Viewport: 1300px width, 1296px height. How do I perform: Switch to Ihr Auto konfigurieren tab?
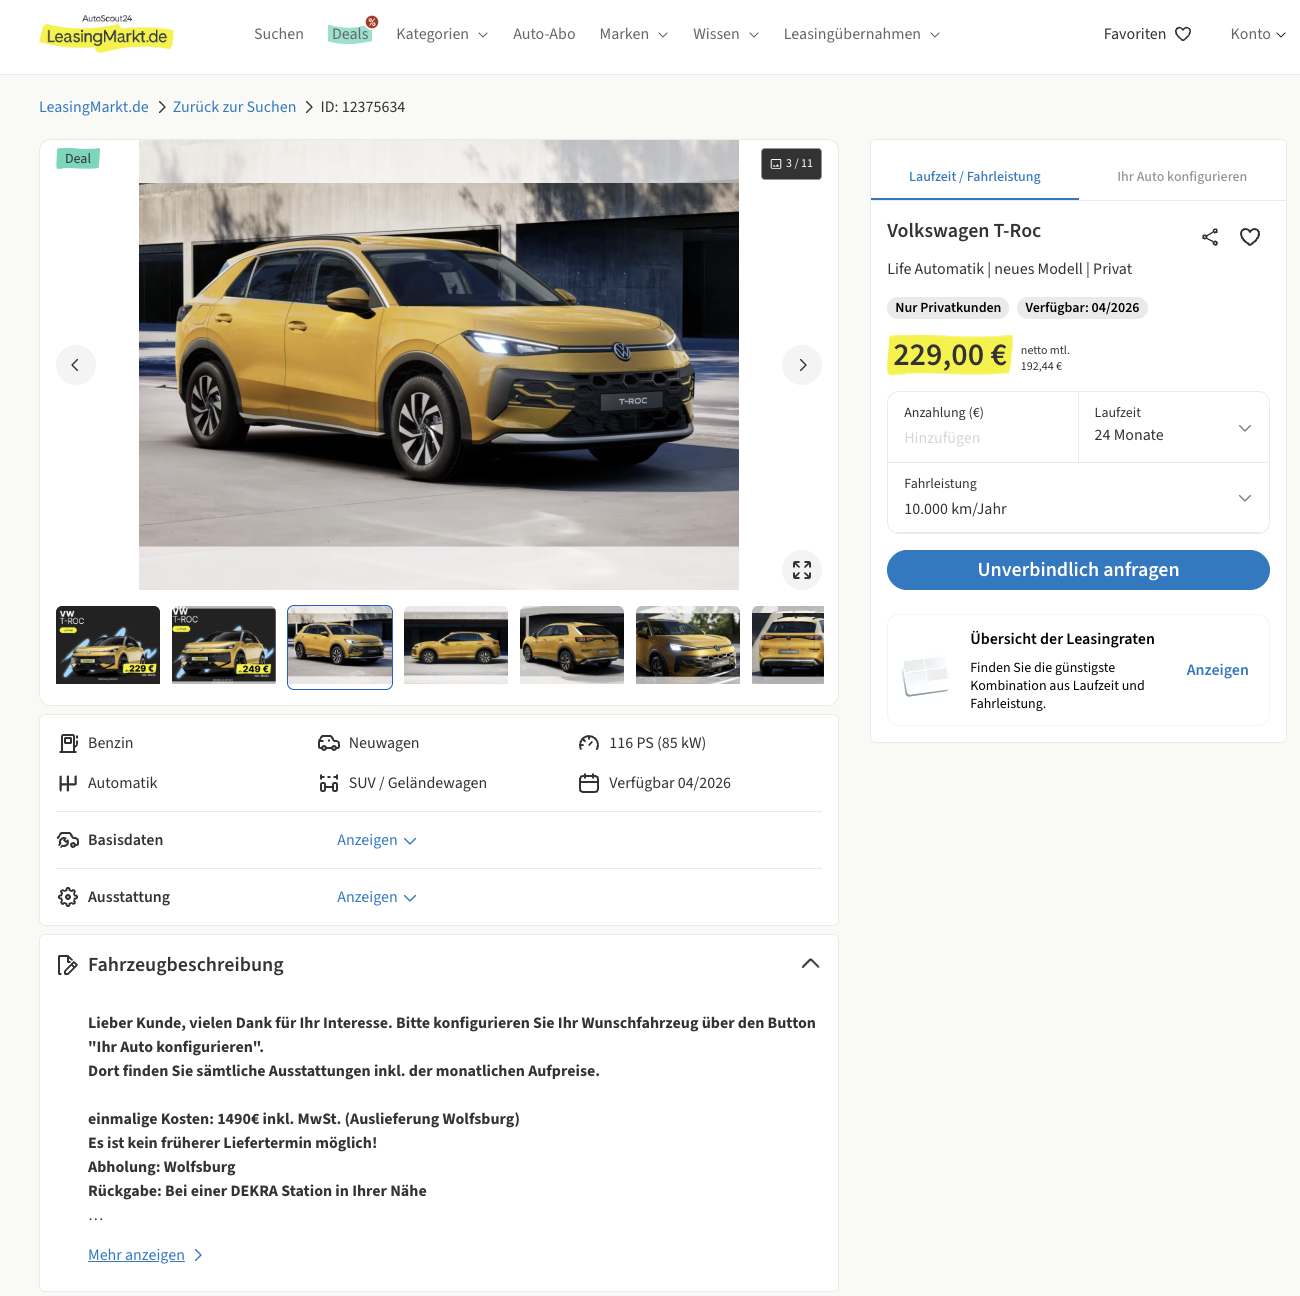click(x=1181, y=176)
